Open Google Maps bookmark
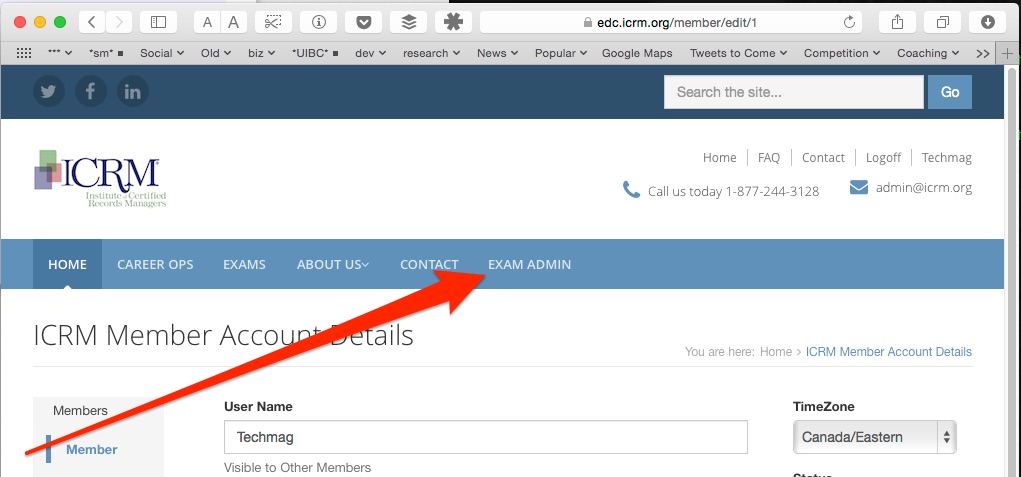This screenshot has width=1021, height=477. (x=637, y=53)
